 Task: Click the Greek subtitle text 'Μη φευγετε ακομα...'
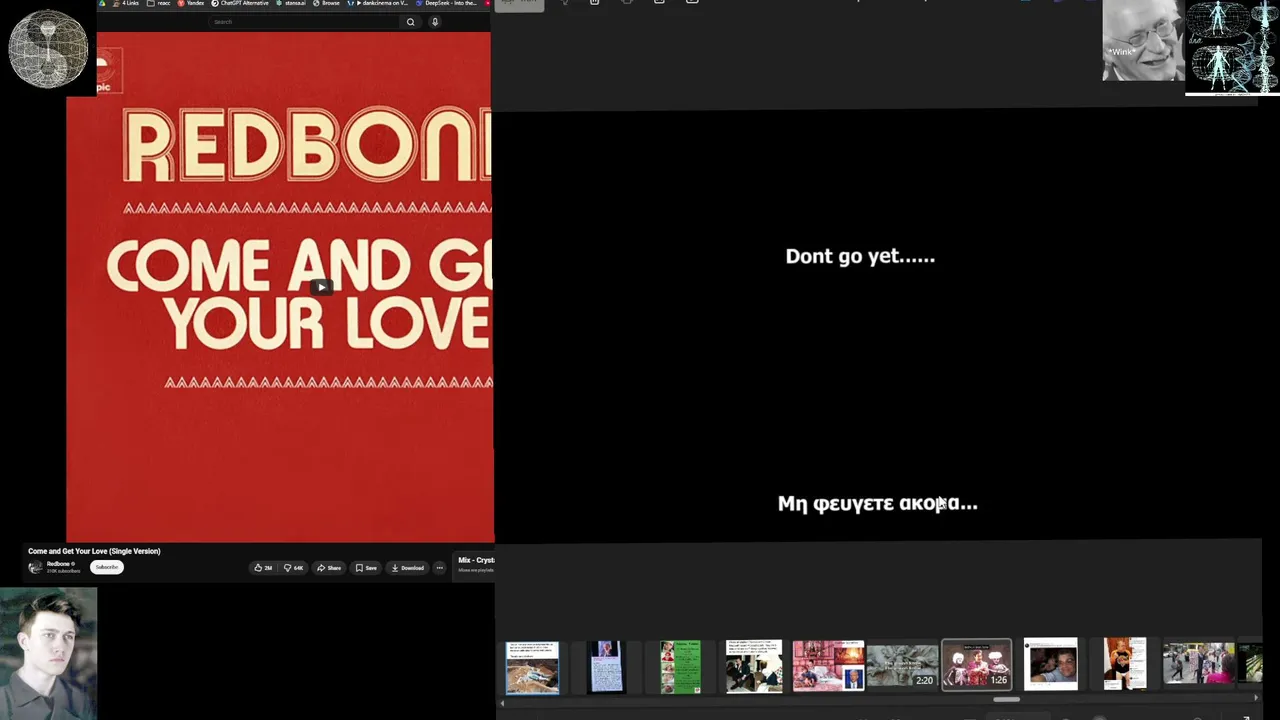point(878,504)
